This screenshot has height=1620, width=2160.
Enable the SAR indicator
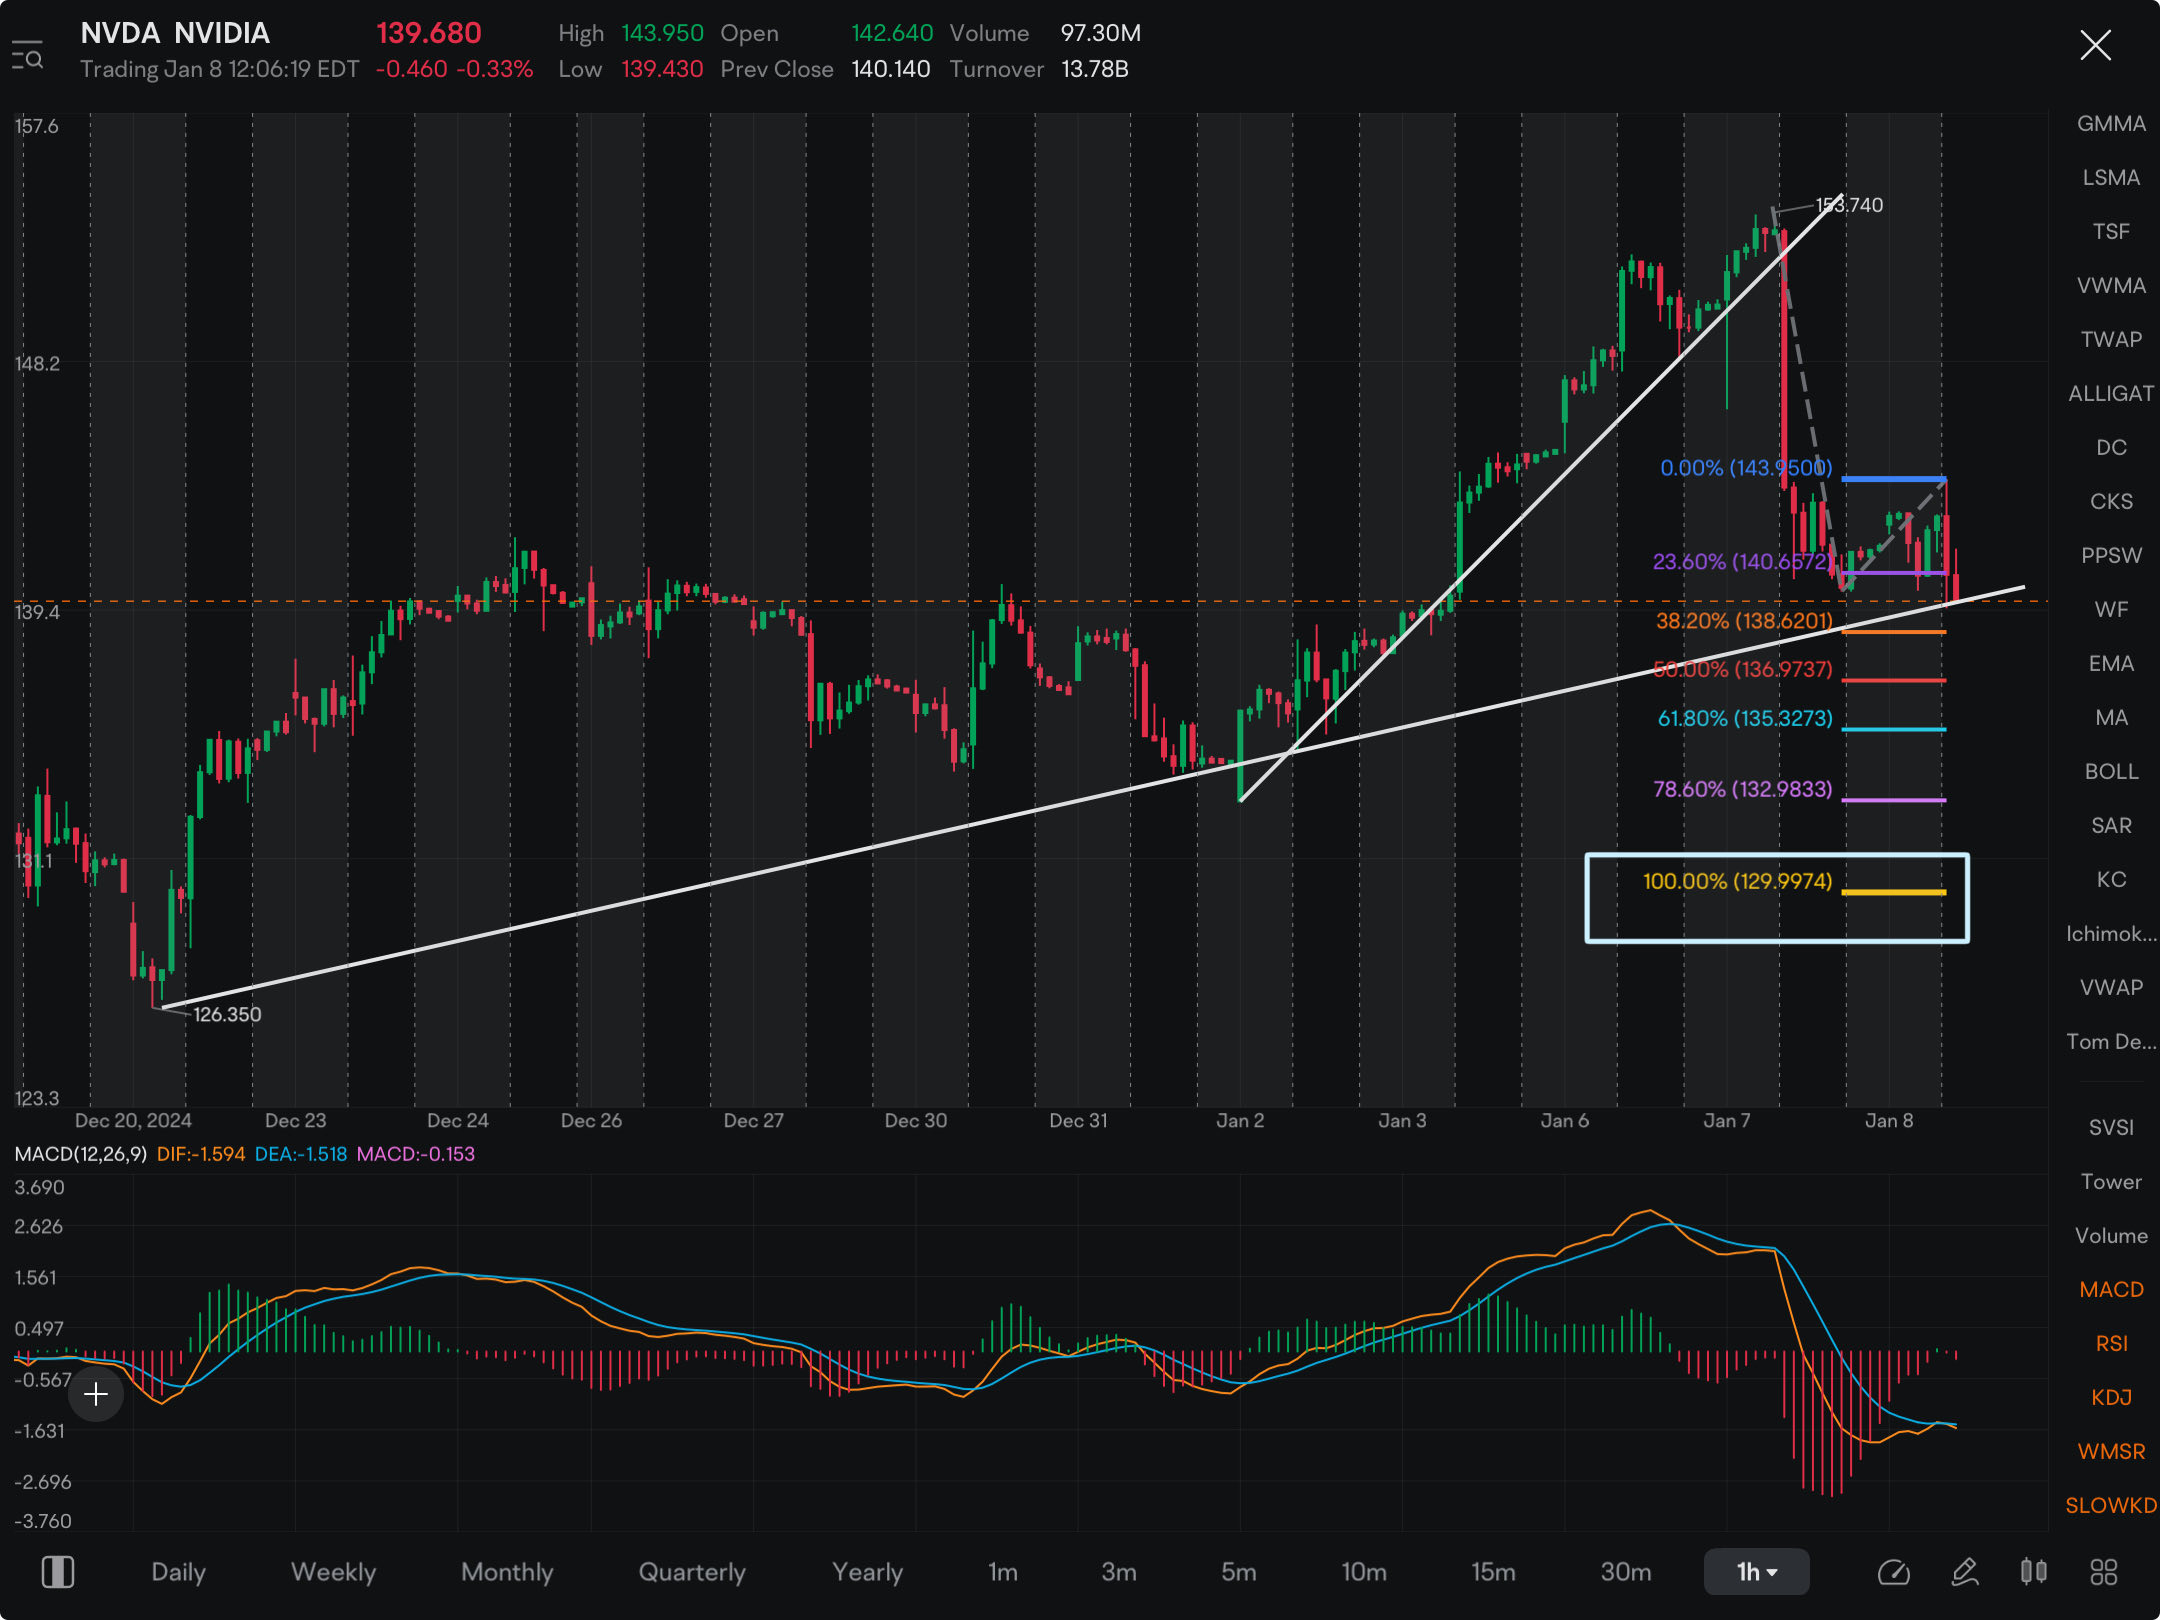click(x=2111, y=826)
